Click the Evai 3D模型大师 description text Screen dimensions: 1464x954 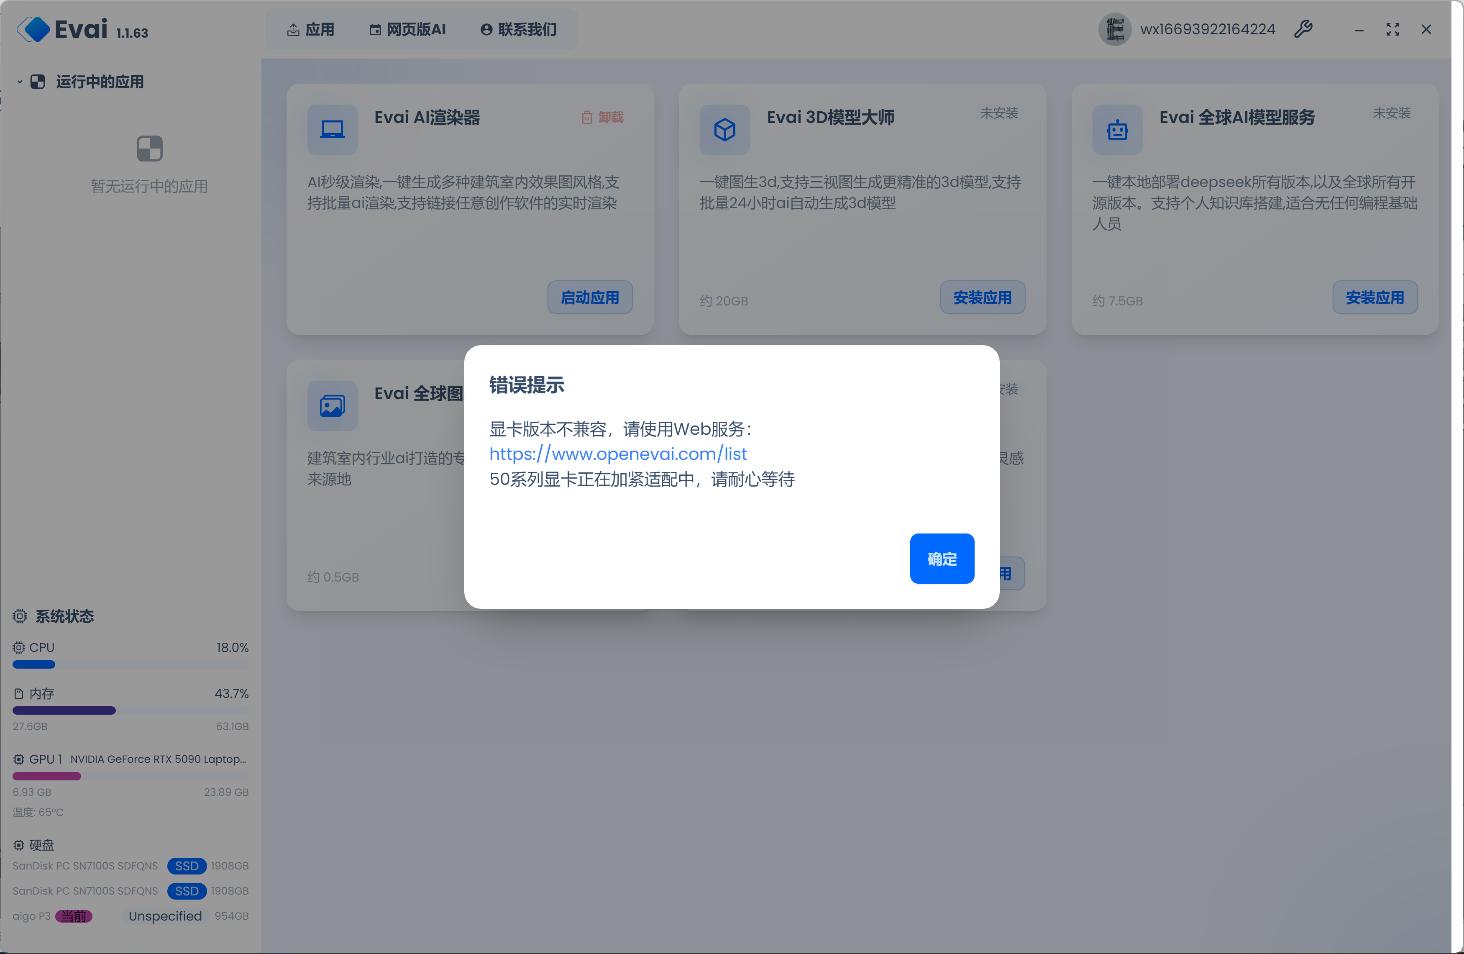861,193
